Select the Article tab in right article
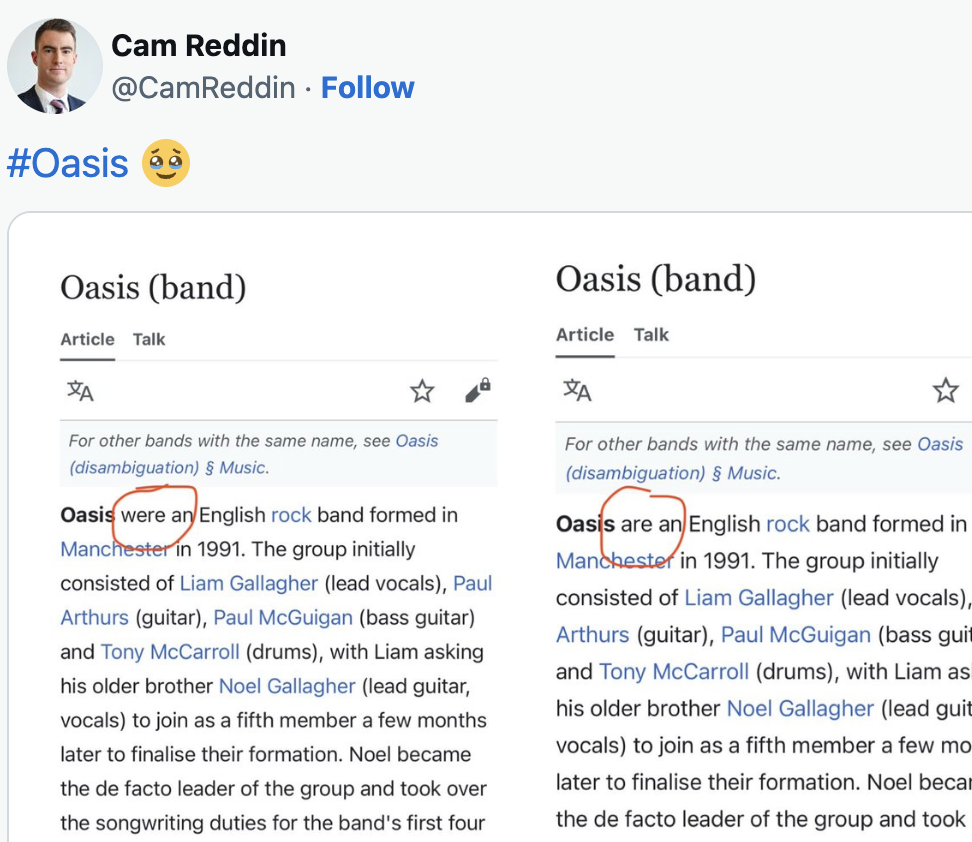The image size is (972, 842). click(x=585, y=335)
